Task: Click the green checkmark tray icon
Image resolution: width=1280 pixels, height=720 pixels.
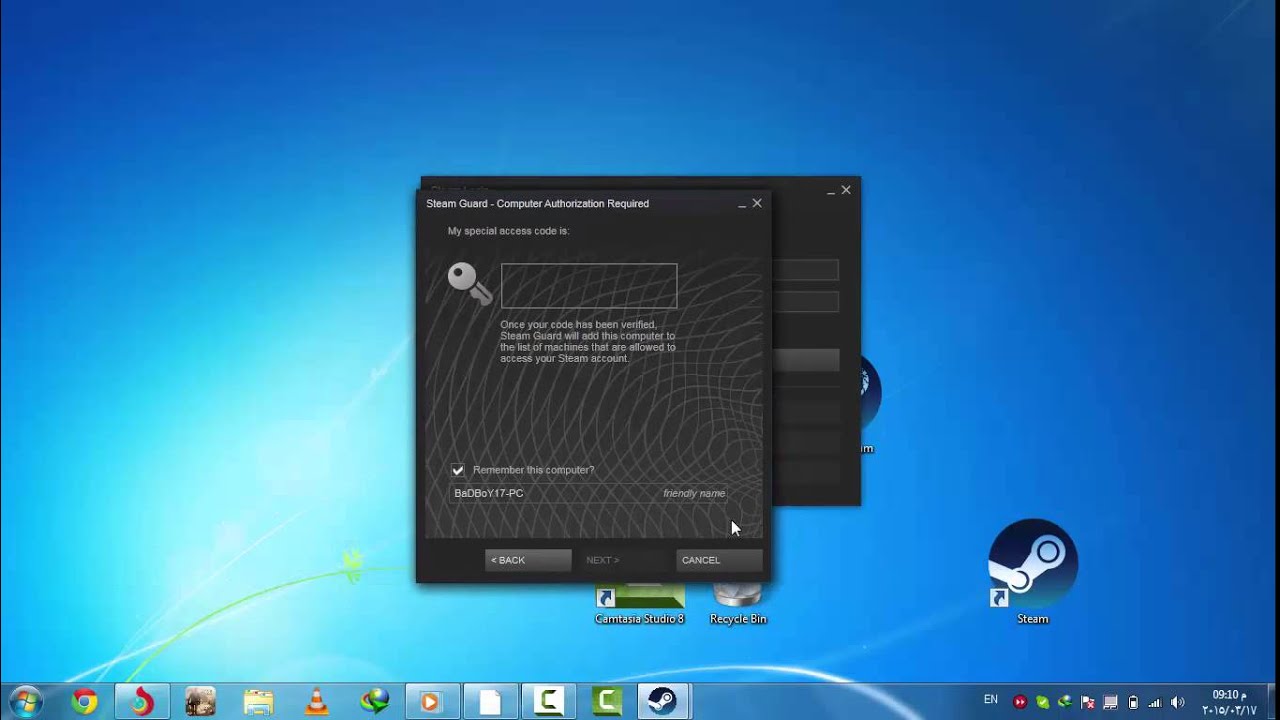Action: coord(1042,702)
